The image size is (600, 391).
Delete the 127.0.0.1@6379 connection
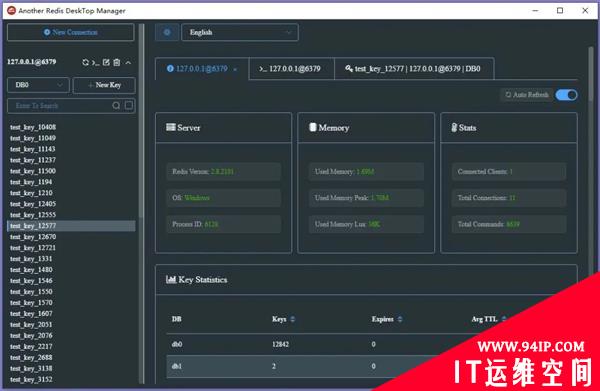click(x=117, y=62)
